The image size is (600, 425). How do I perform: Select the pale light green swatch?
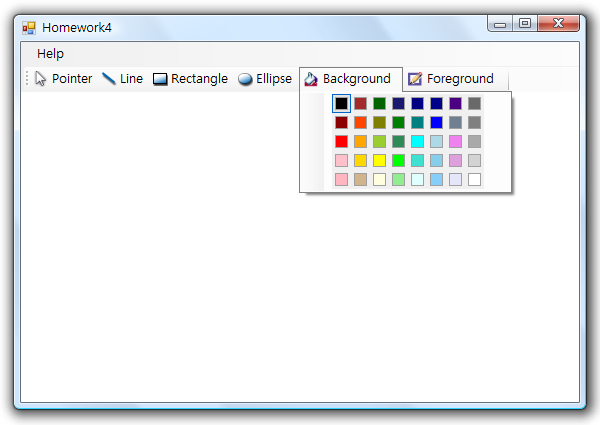398,179
